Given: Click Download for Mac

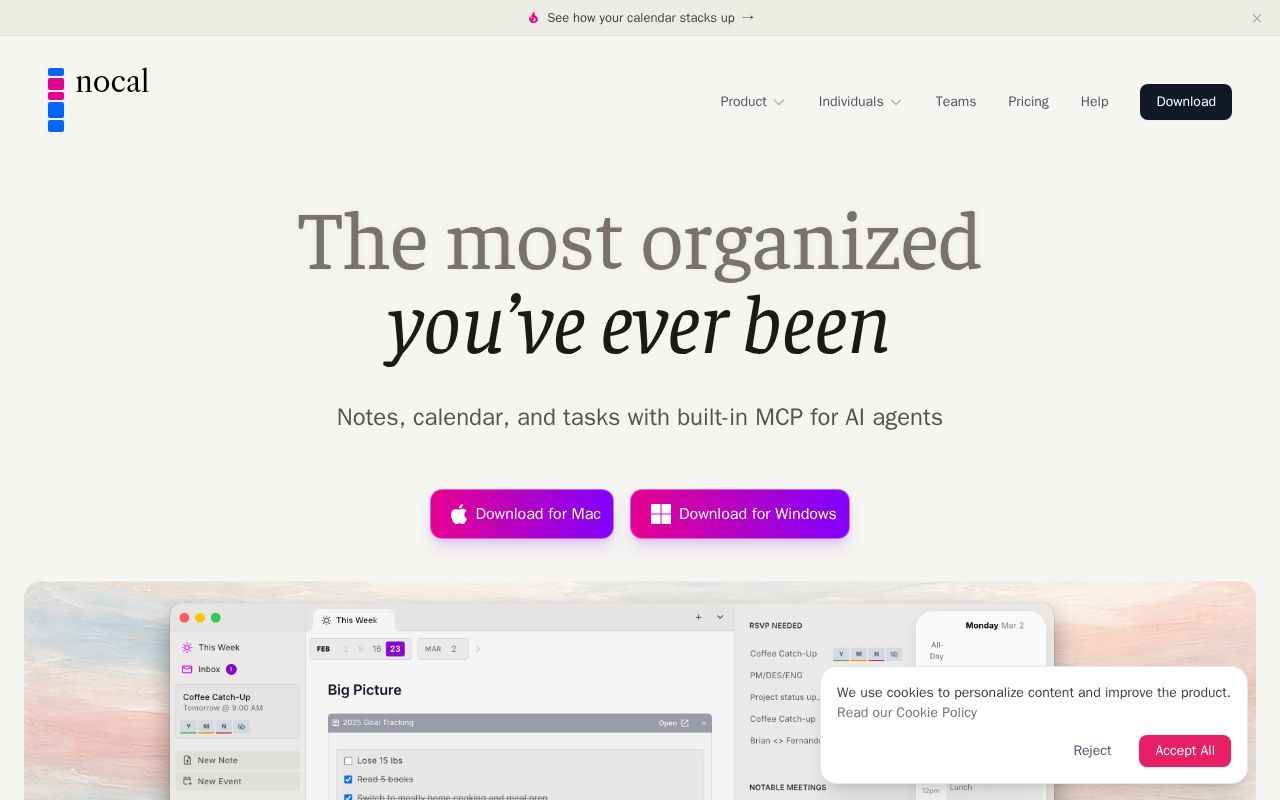Looking at the screenshot, I should (522, 514).
